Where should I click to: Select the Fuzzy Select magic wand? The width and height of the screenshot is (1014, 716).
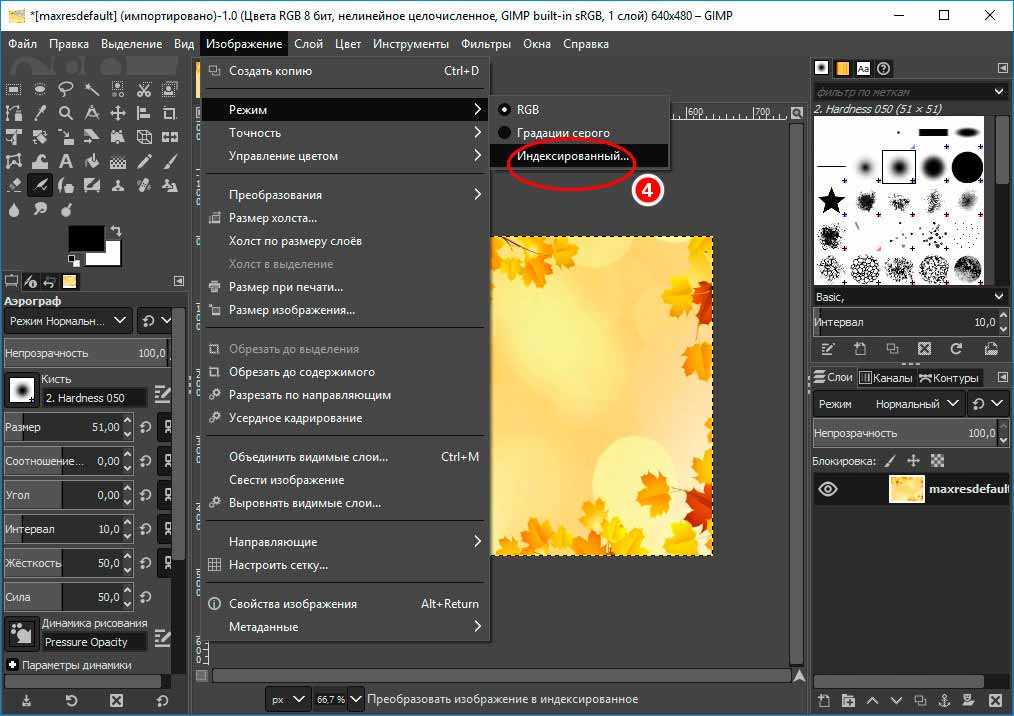(x=92, y=89)
